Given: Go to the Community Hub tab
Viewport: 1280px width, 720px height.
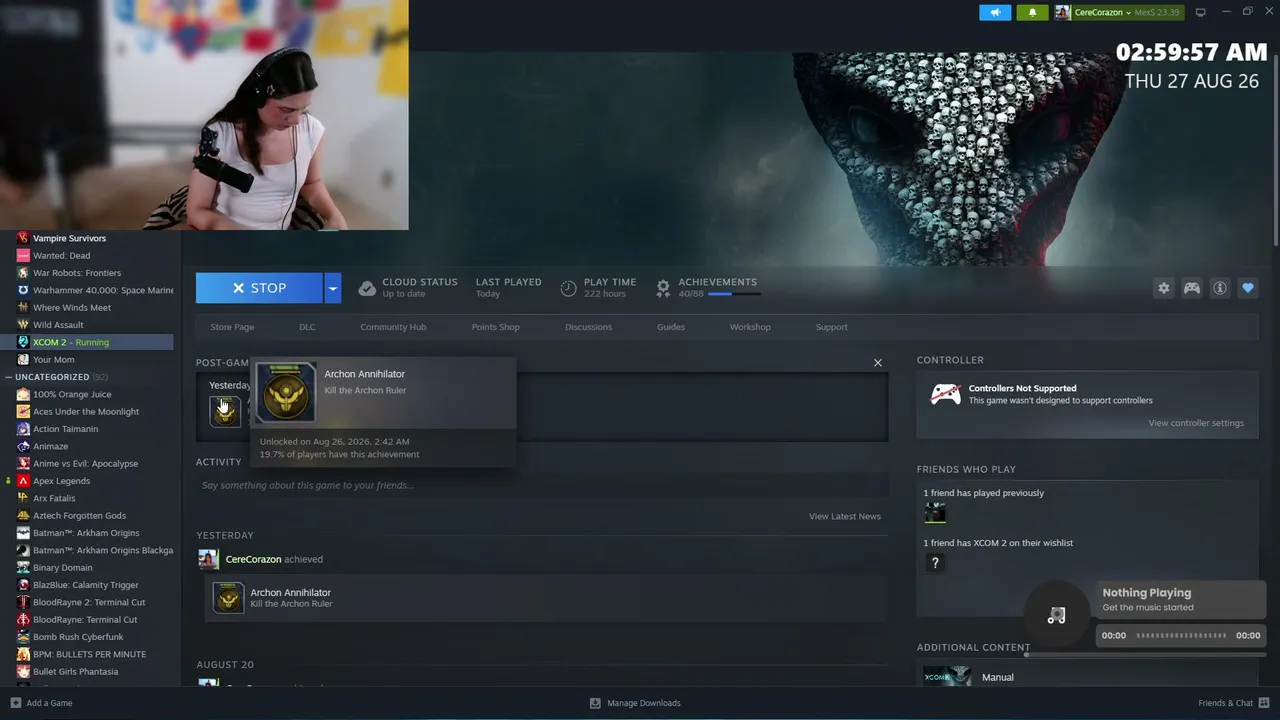Looking at the screenshot, I should coord(393,327).
